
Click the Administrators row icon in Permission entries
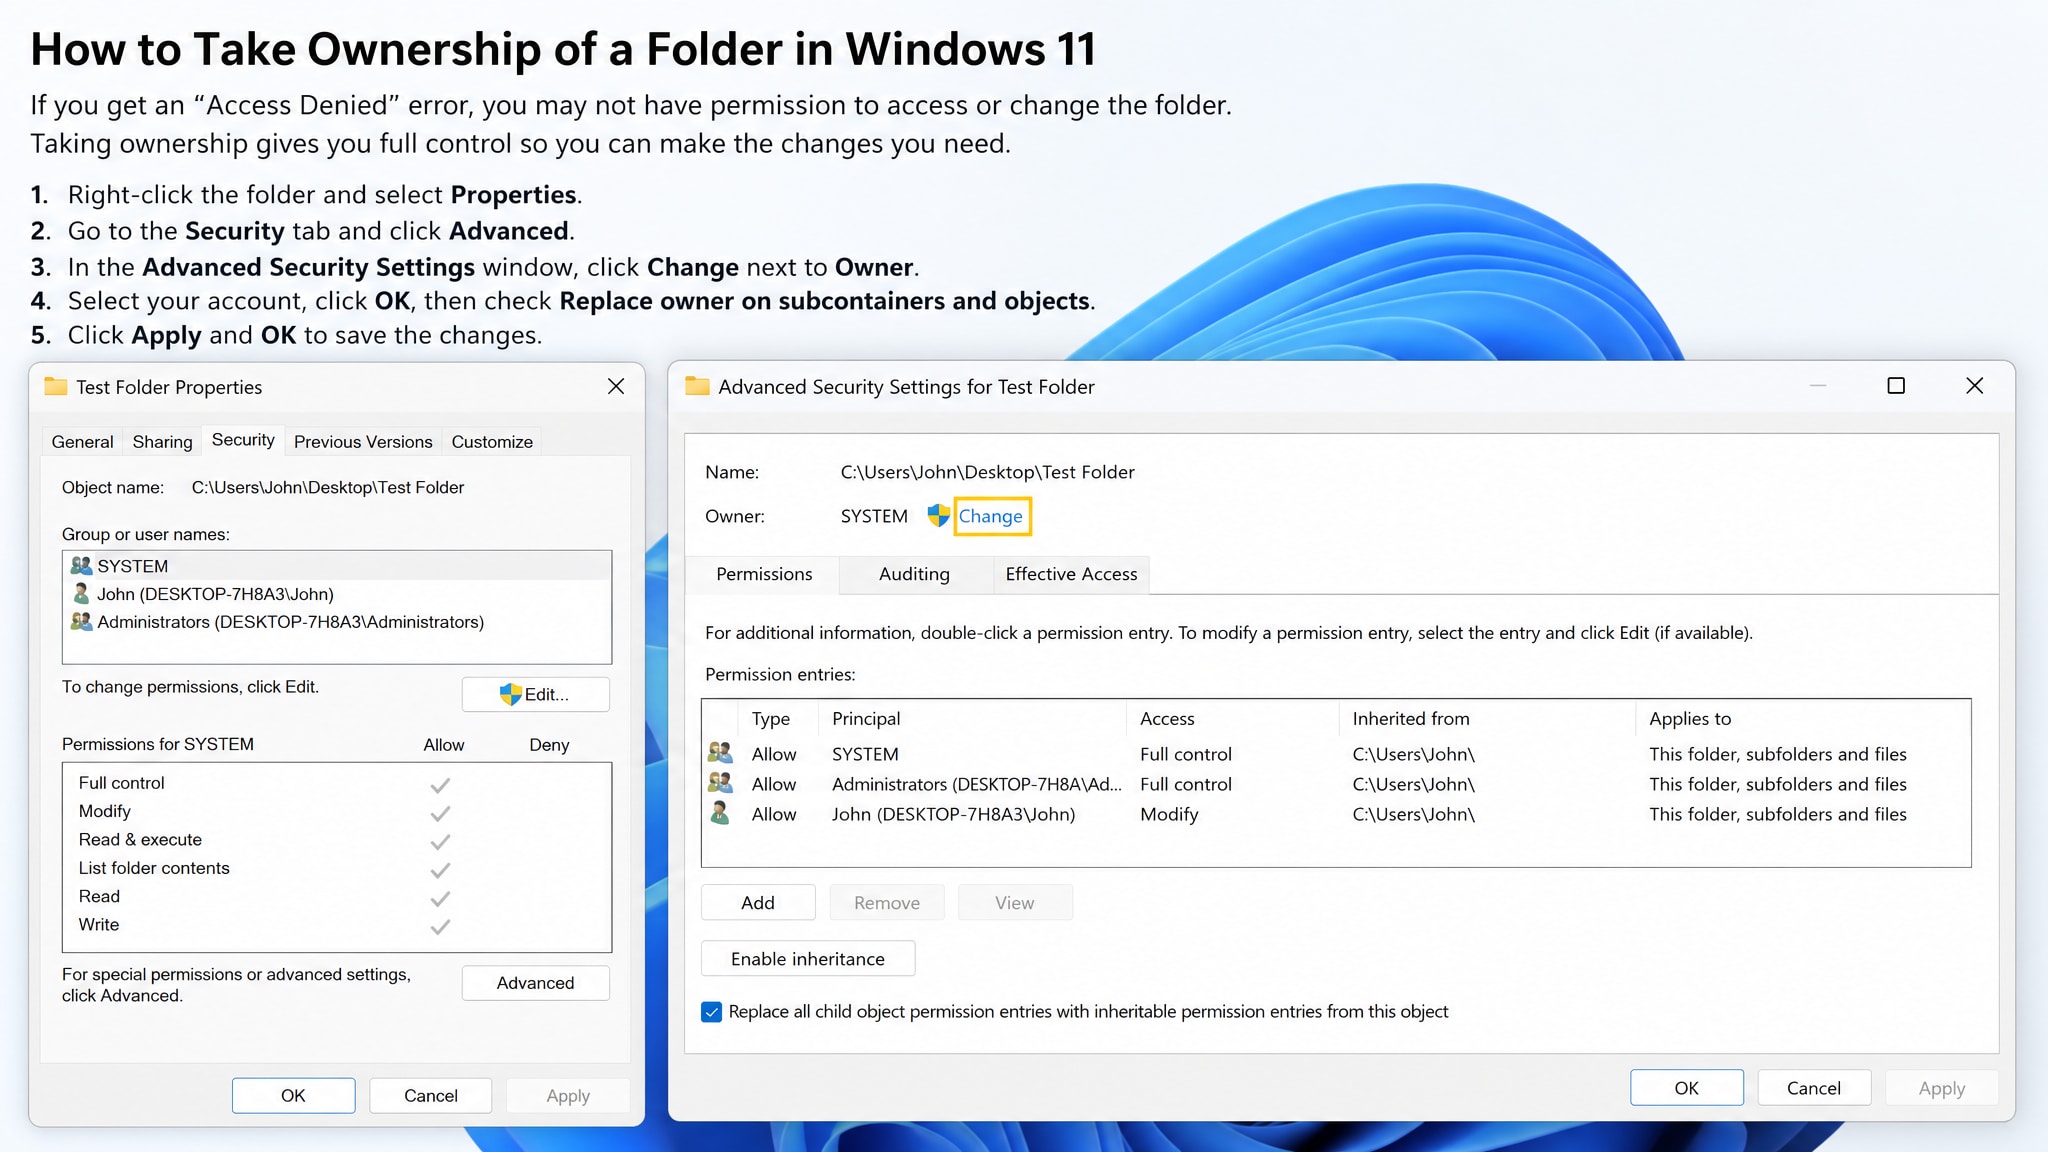tap(720, 782)
